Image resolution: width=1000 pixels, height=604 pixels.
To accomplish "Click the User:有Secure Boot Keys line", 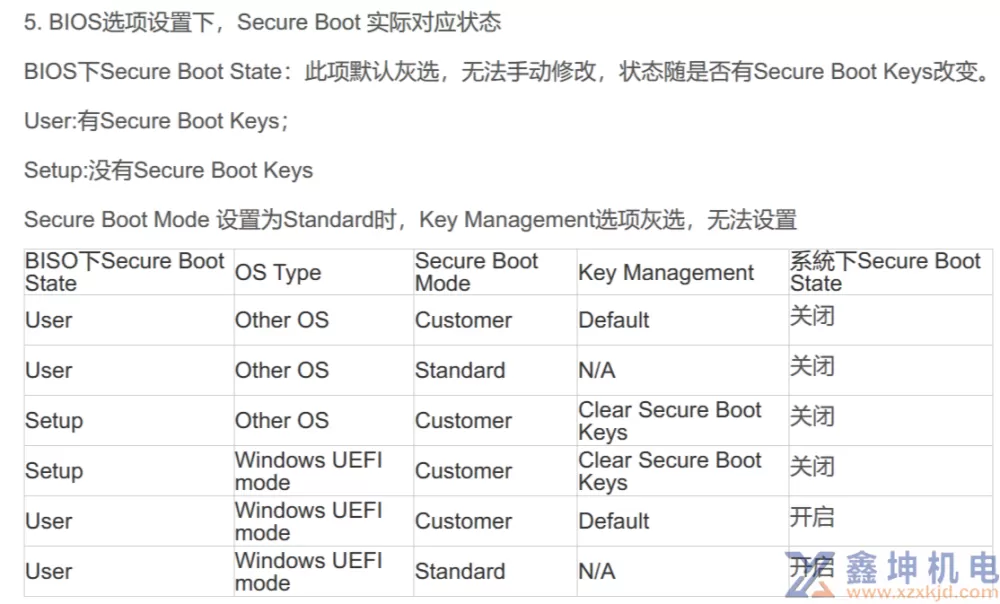I will [156, 121].
